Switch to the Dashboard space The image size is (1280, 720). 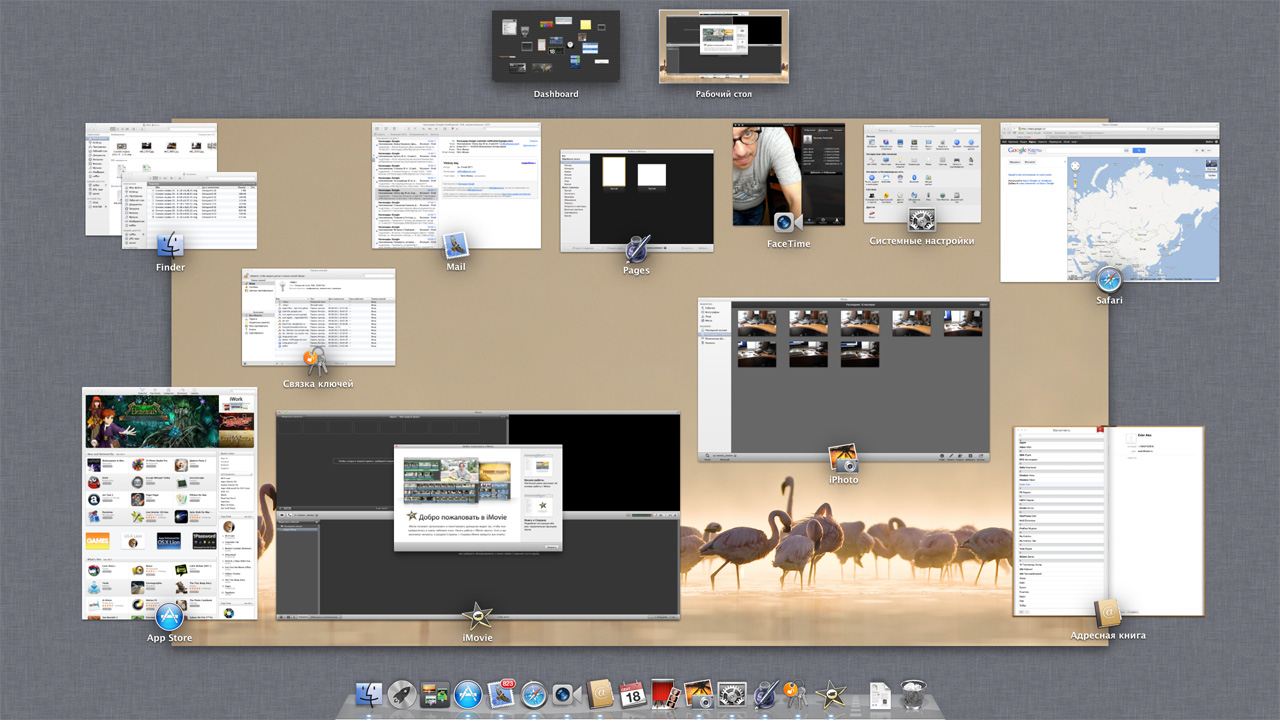pyautogui.click(x=555, y=46)
